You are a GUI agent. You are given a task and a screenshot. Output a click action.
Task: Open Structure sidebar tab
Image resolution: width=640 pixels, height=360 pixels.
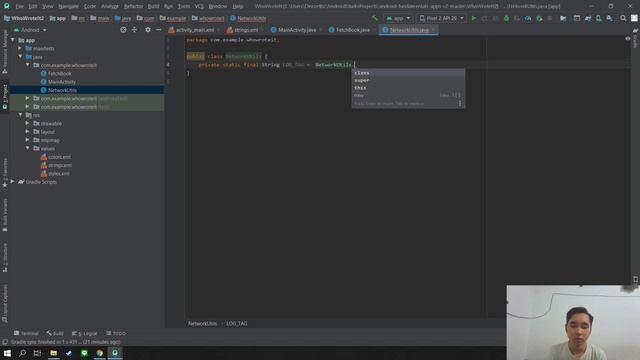[x=5, y=258]
